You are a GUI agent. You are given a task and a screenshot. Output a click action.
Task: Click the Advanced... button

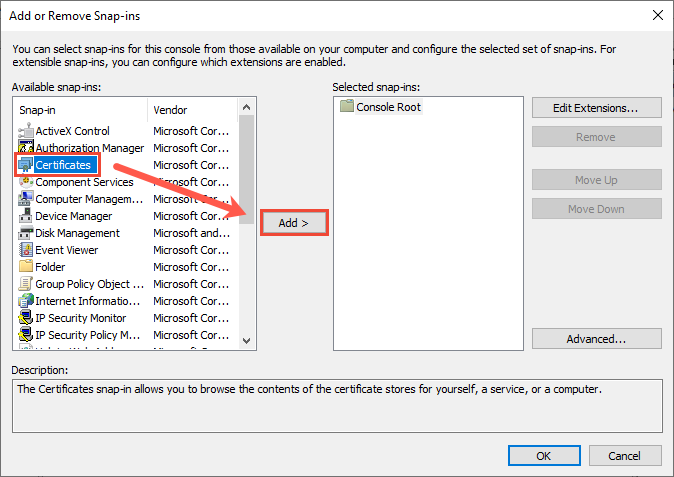596,339
